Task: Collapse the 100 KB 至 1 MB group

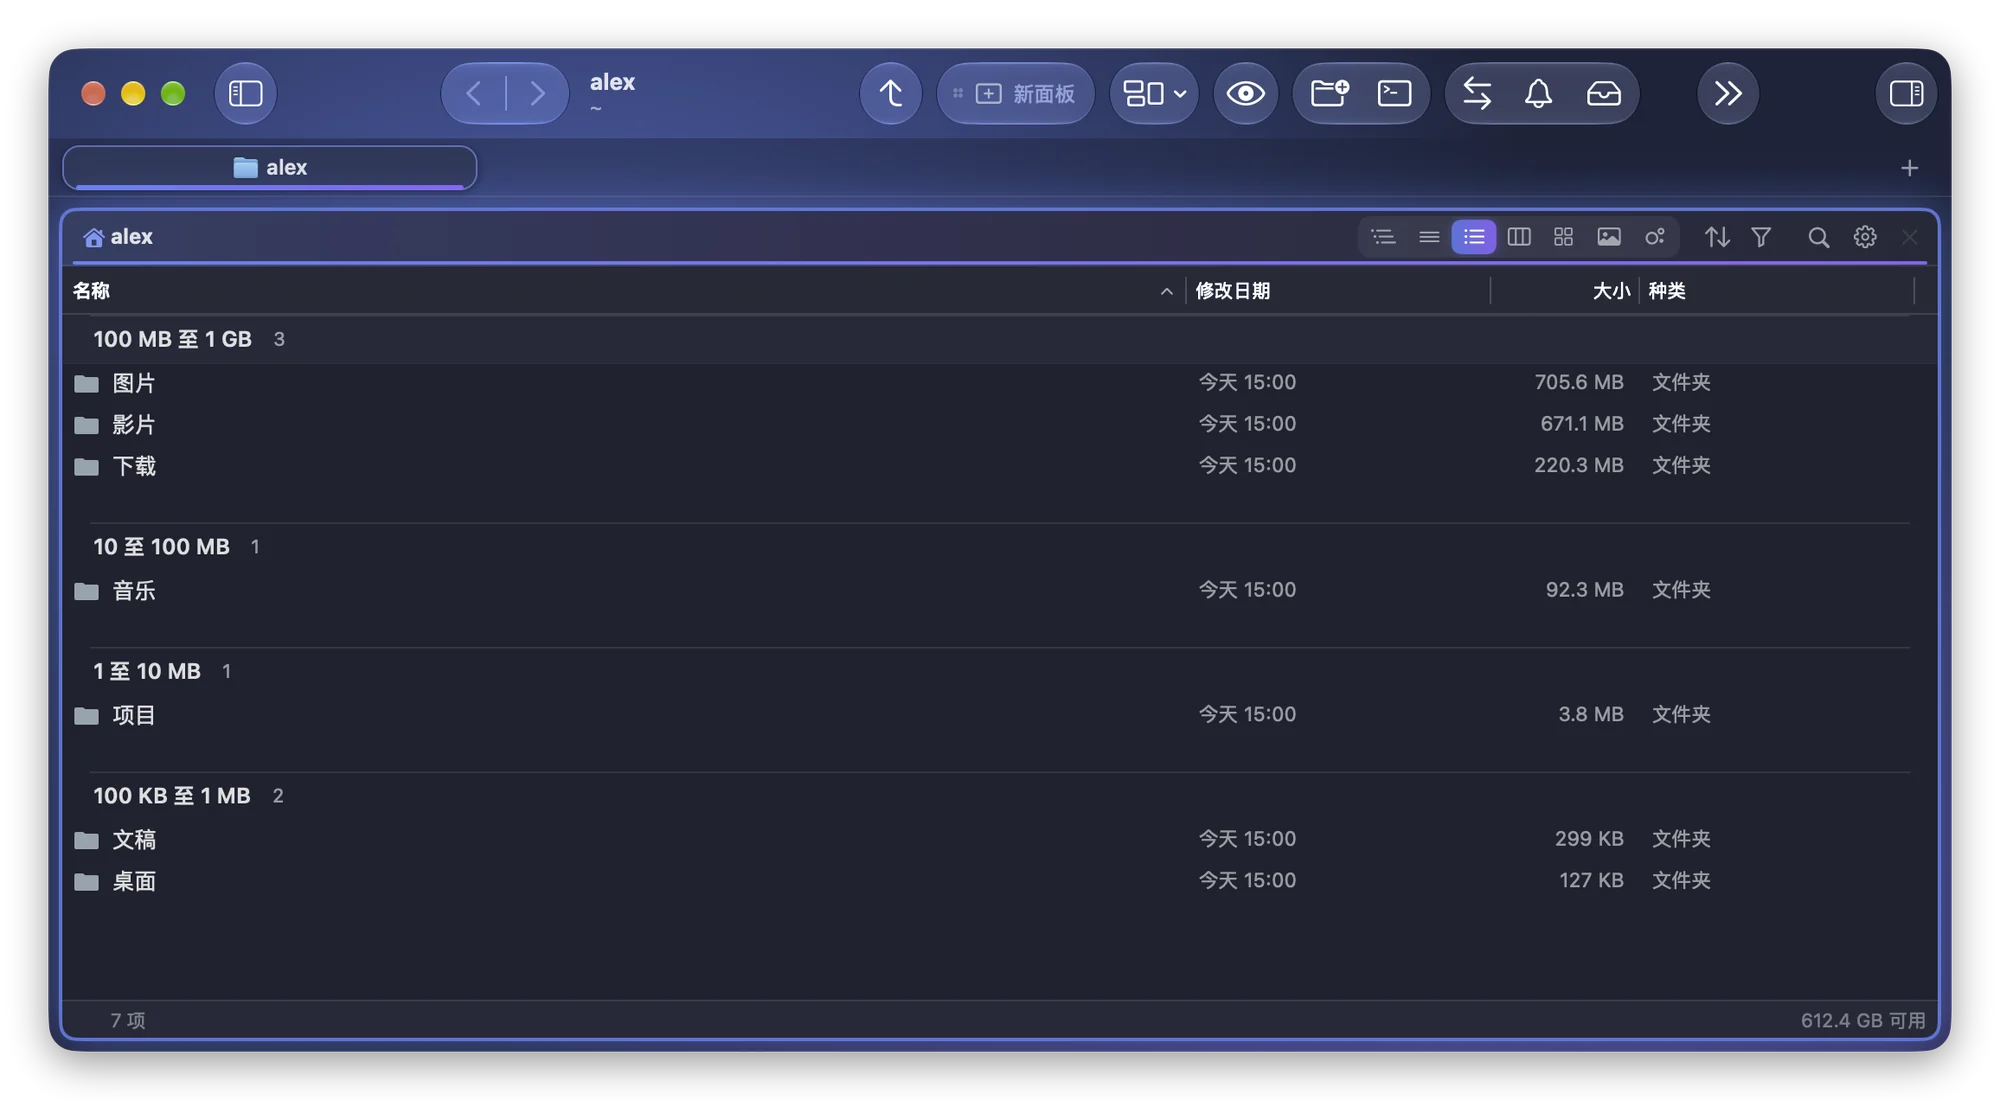Action: [171, 796]
